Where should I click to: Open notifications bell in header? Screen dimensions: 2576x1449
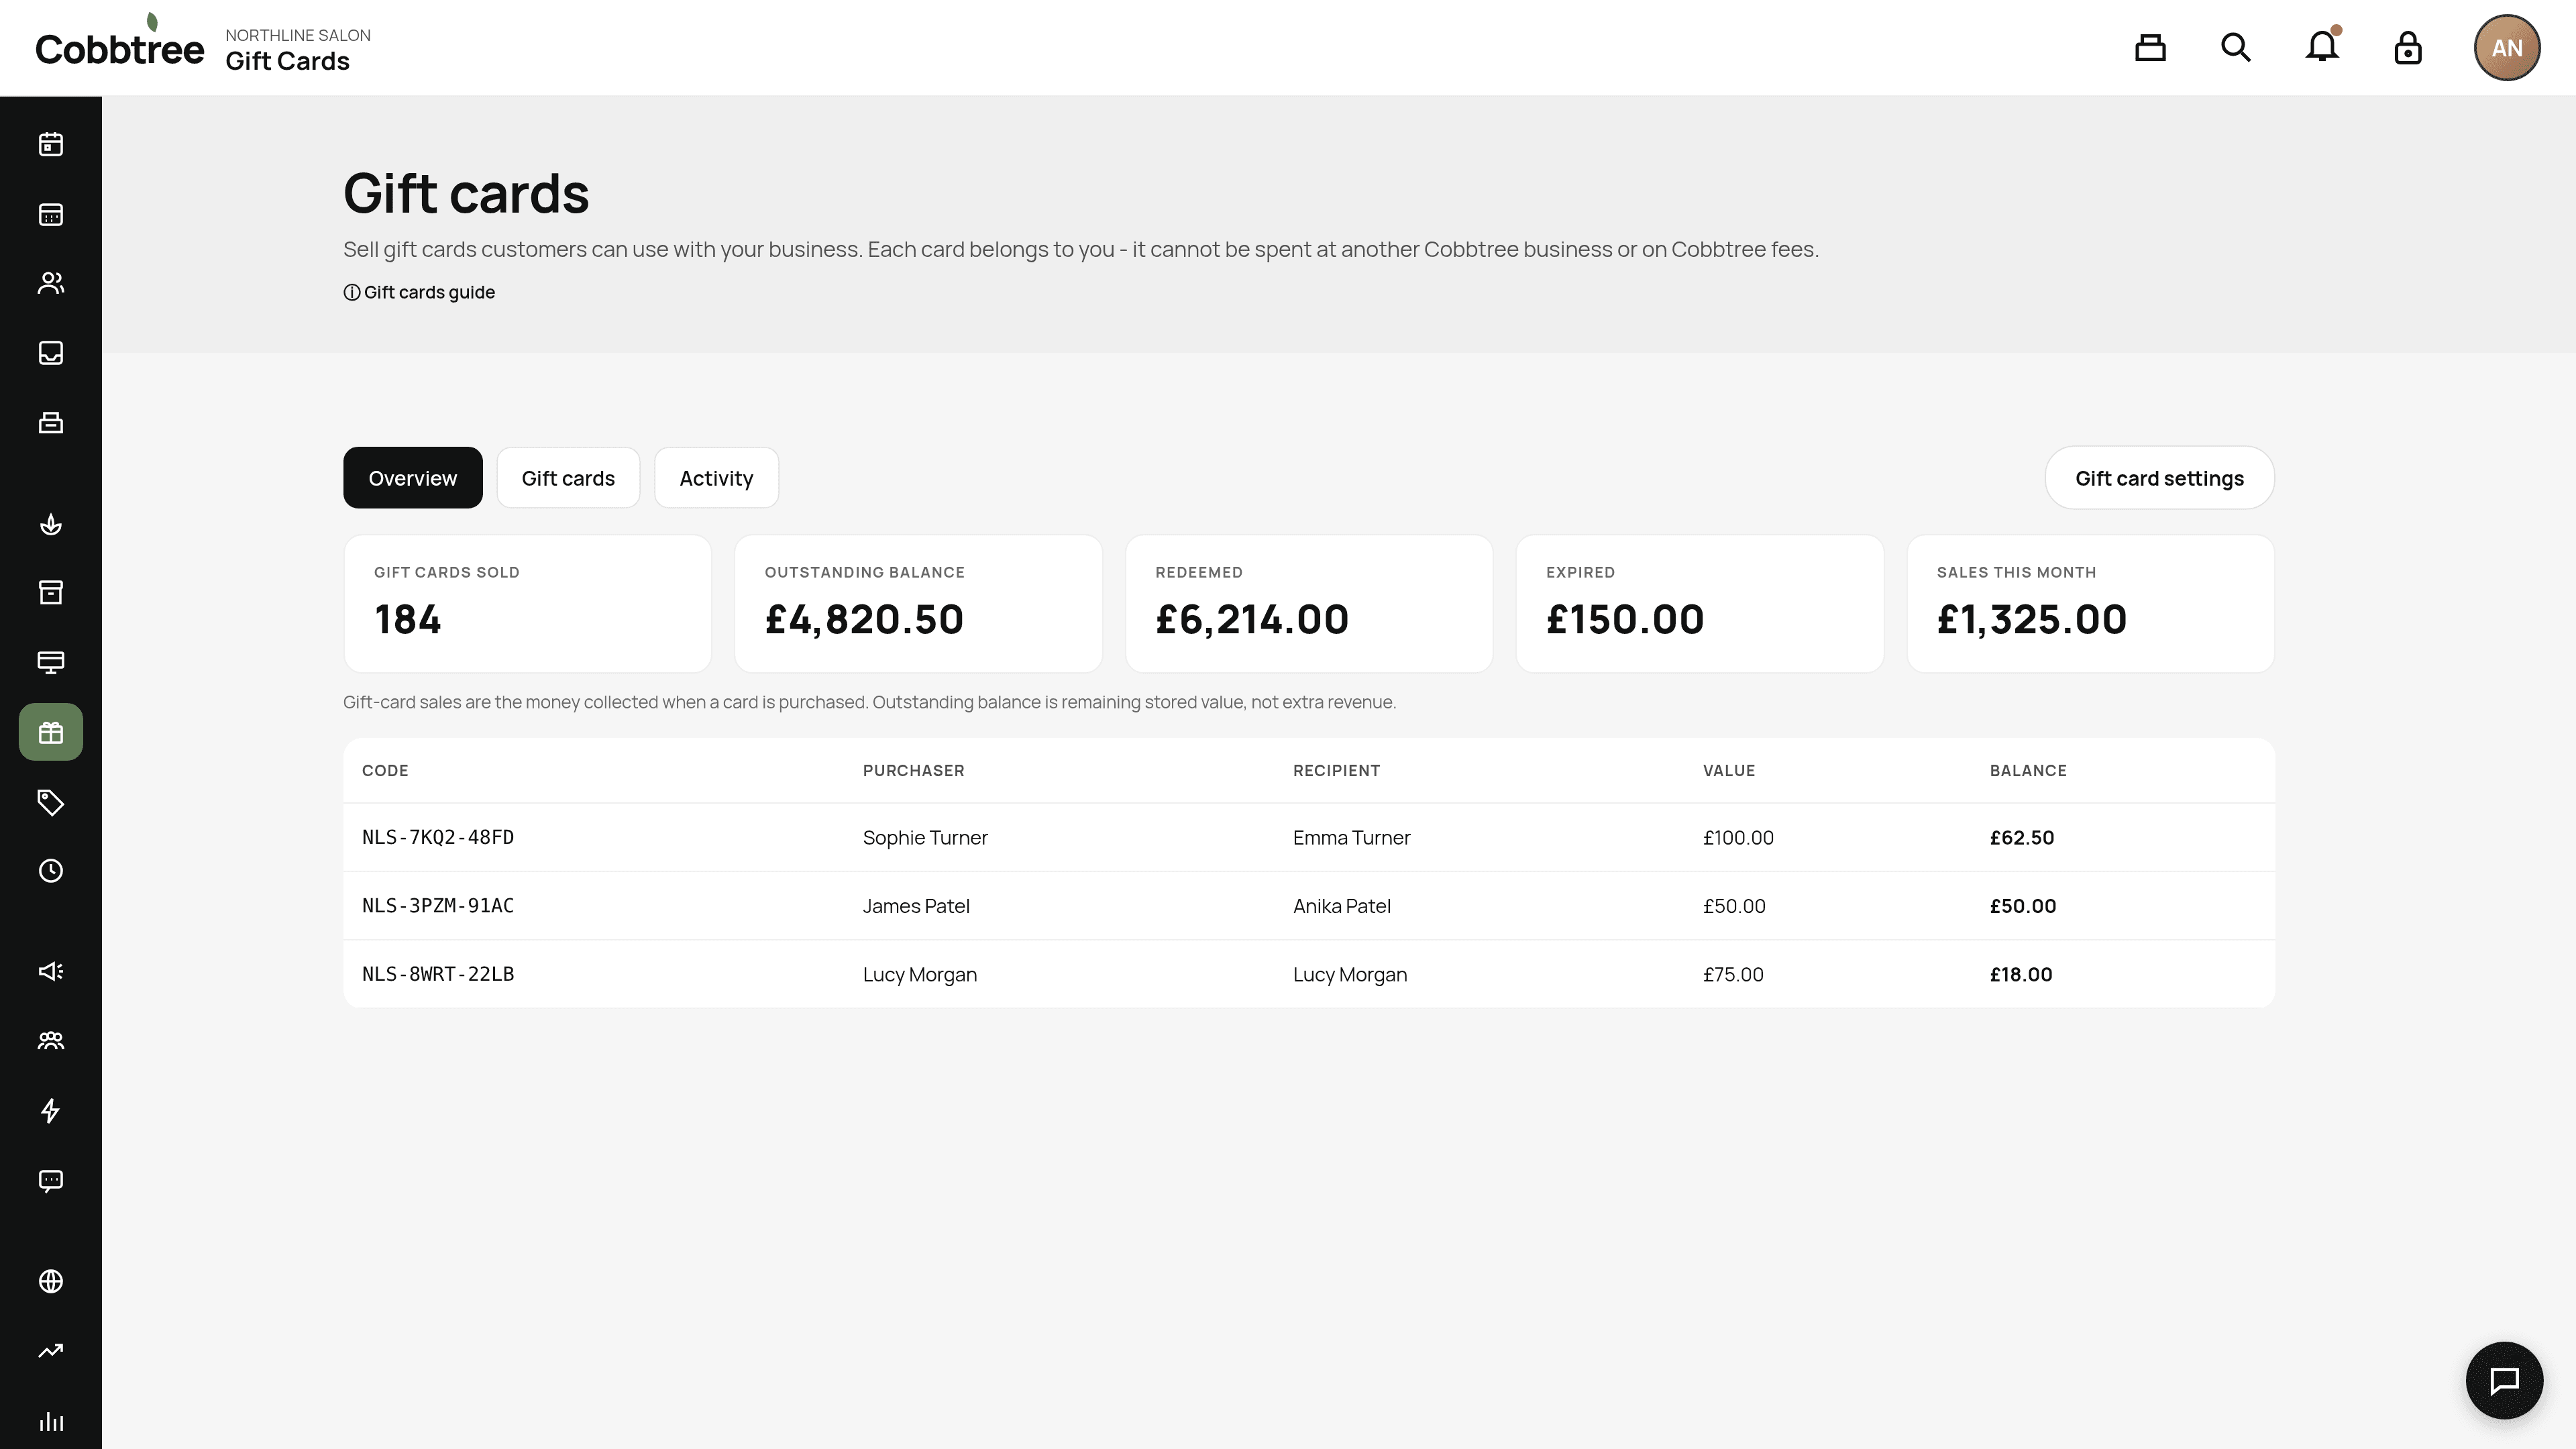(x=2322, y=48)
